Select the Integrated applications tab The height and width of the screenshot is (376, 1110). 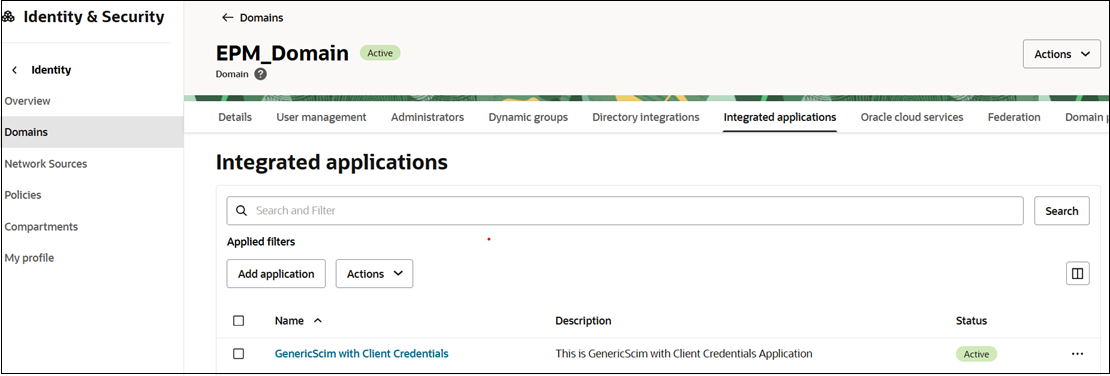coord(780,118)
